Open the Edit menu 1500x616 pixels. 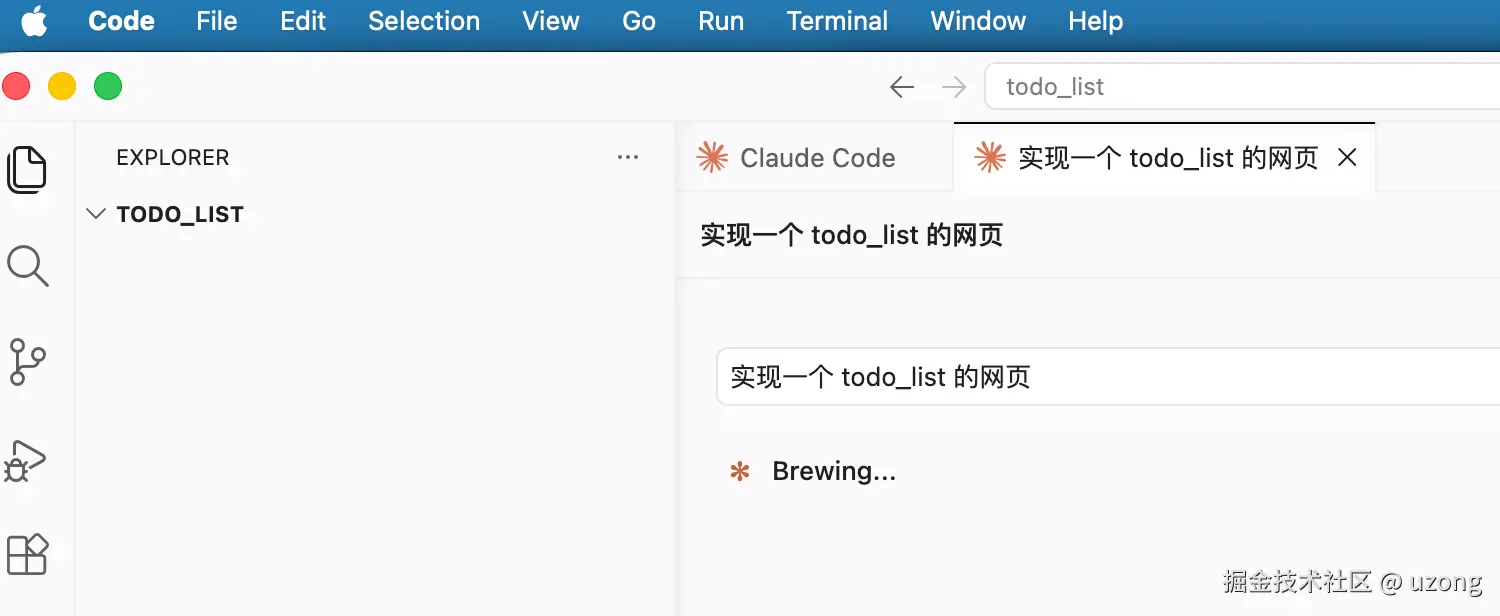pyautogui.click(x=303, y=21)
